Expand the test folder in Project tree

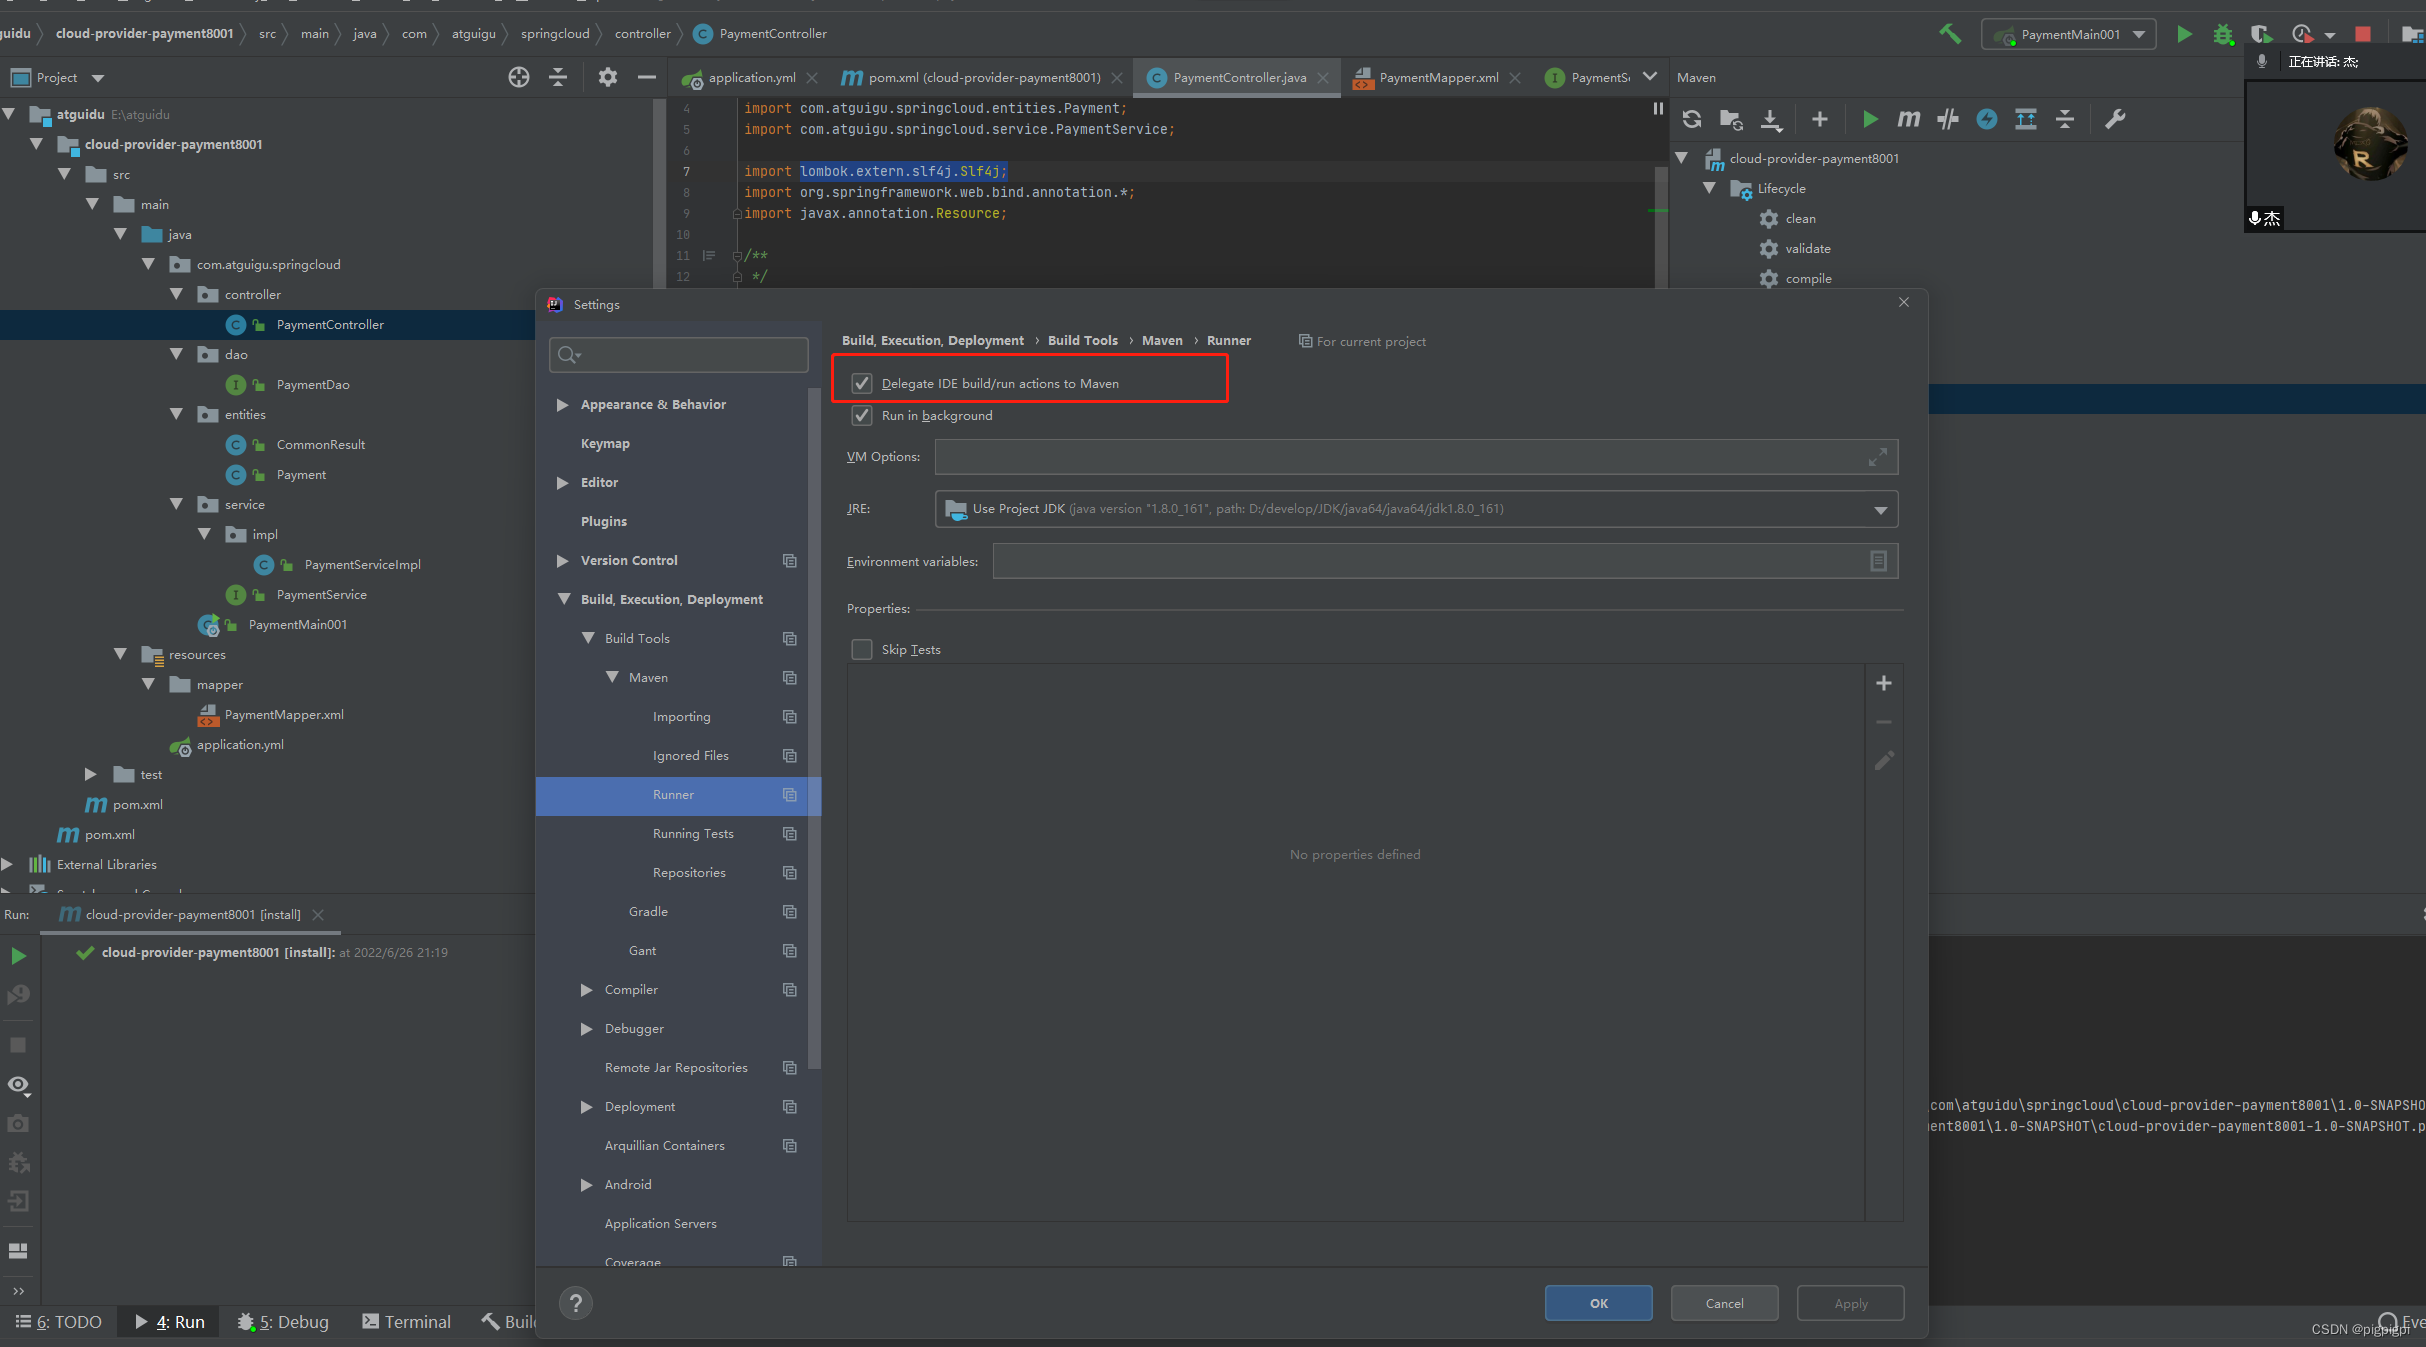point(90,774)
